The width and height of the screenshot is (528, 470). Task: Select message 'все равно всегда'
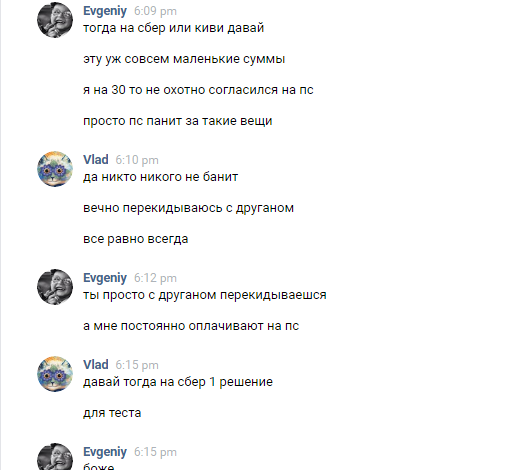coord(135,239)
